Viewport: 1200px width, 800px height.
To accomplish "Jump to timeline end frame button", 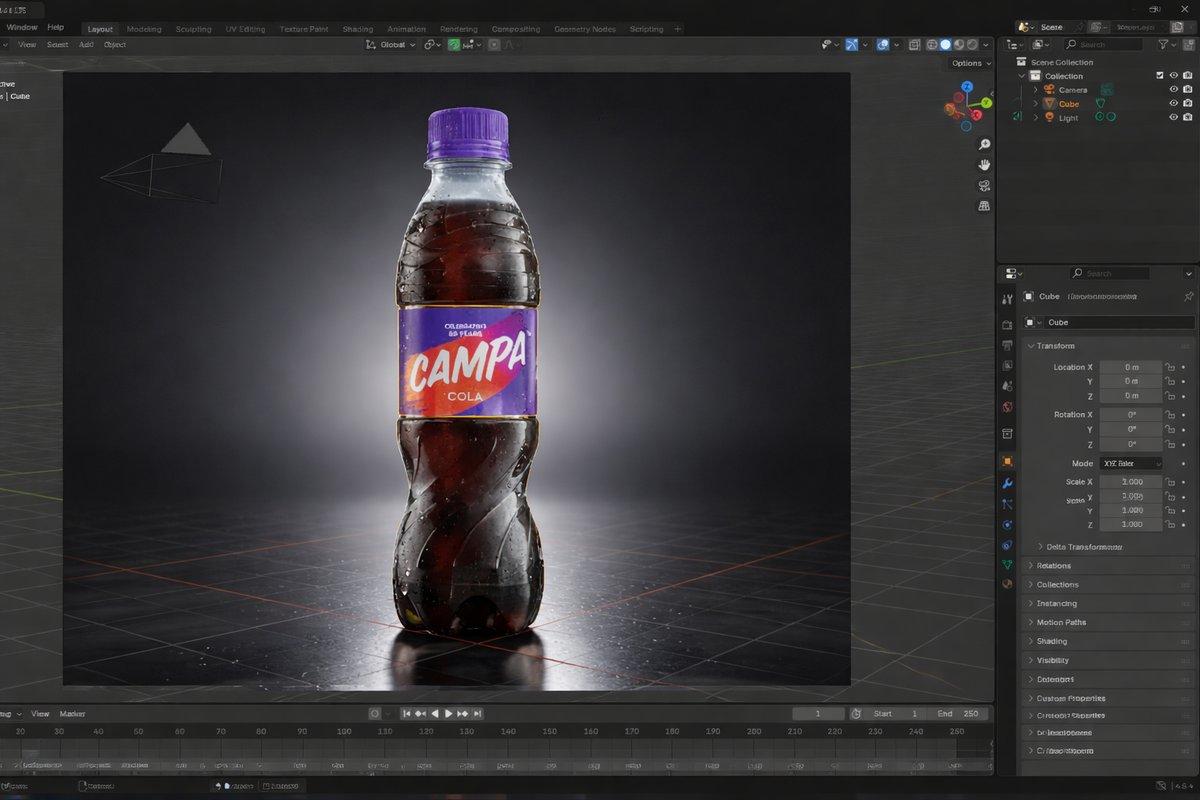I will click(x=478, y=714).
